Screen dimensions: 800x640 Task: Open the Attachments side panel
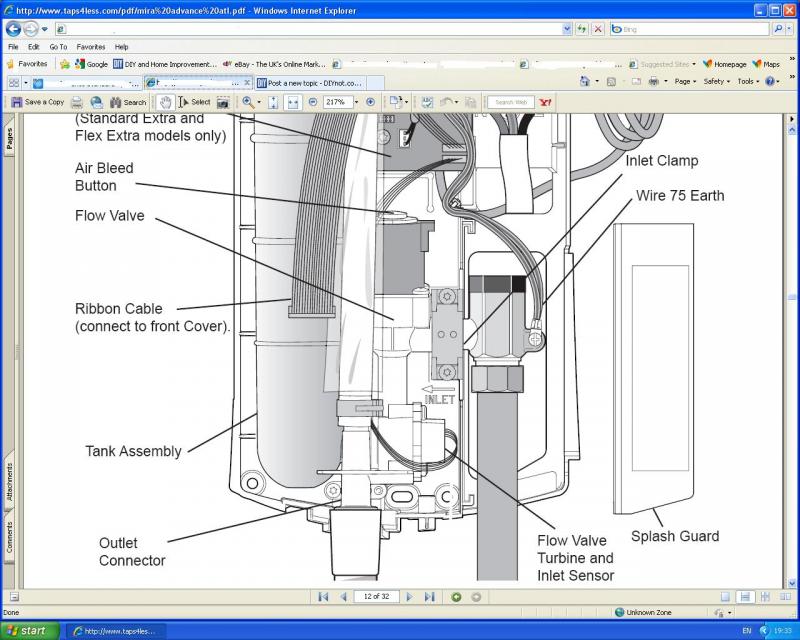(x=9, y=481)
